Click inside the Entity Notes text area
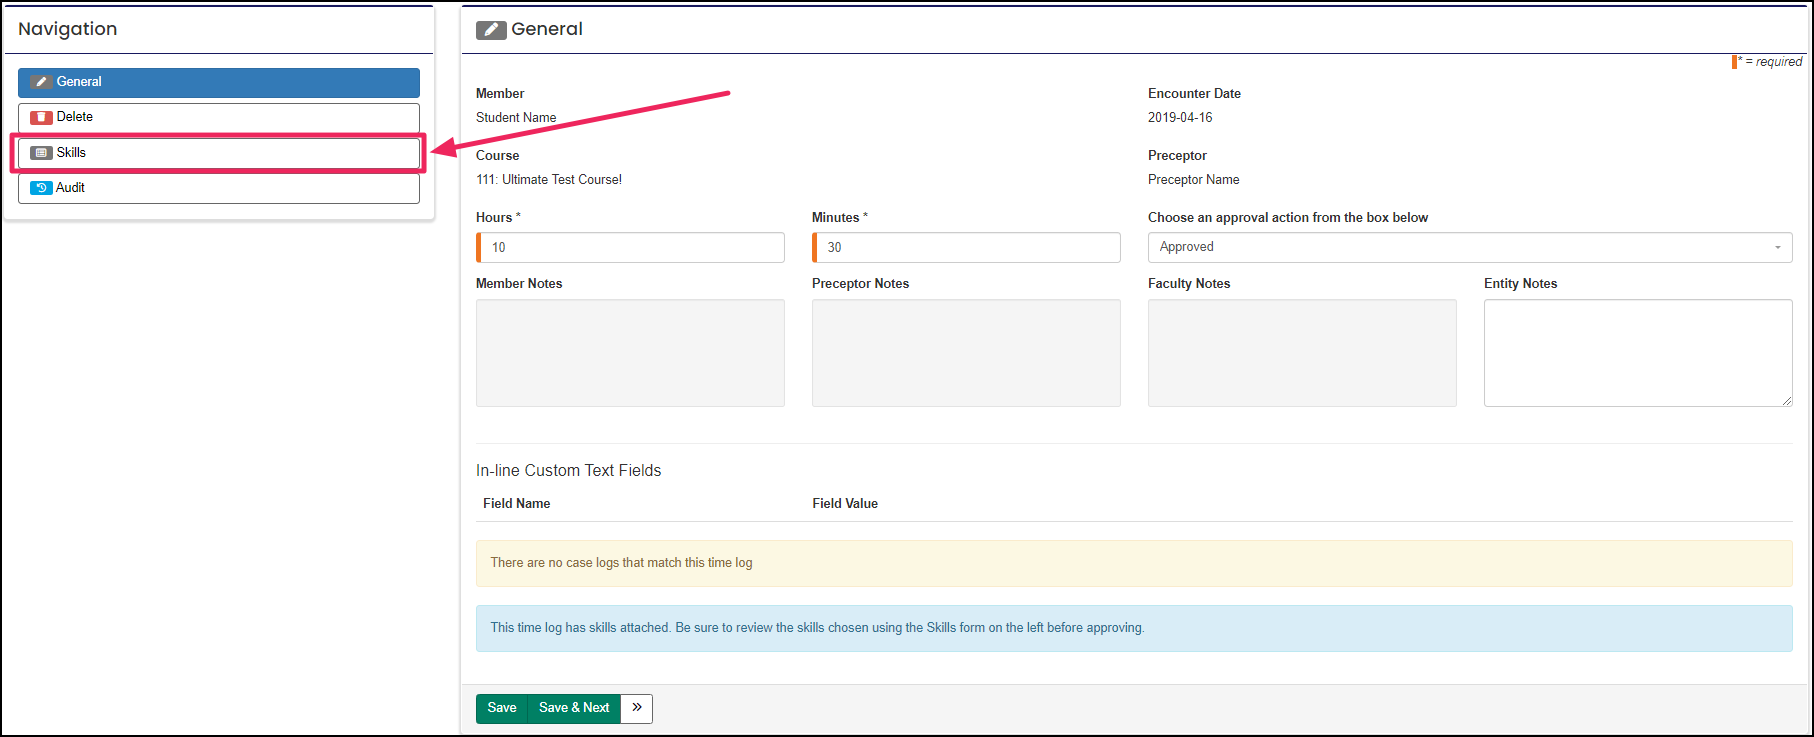The height and width of the screenshot is (737, 1814). click(1637, 352)
